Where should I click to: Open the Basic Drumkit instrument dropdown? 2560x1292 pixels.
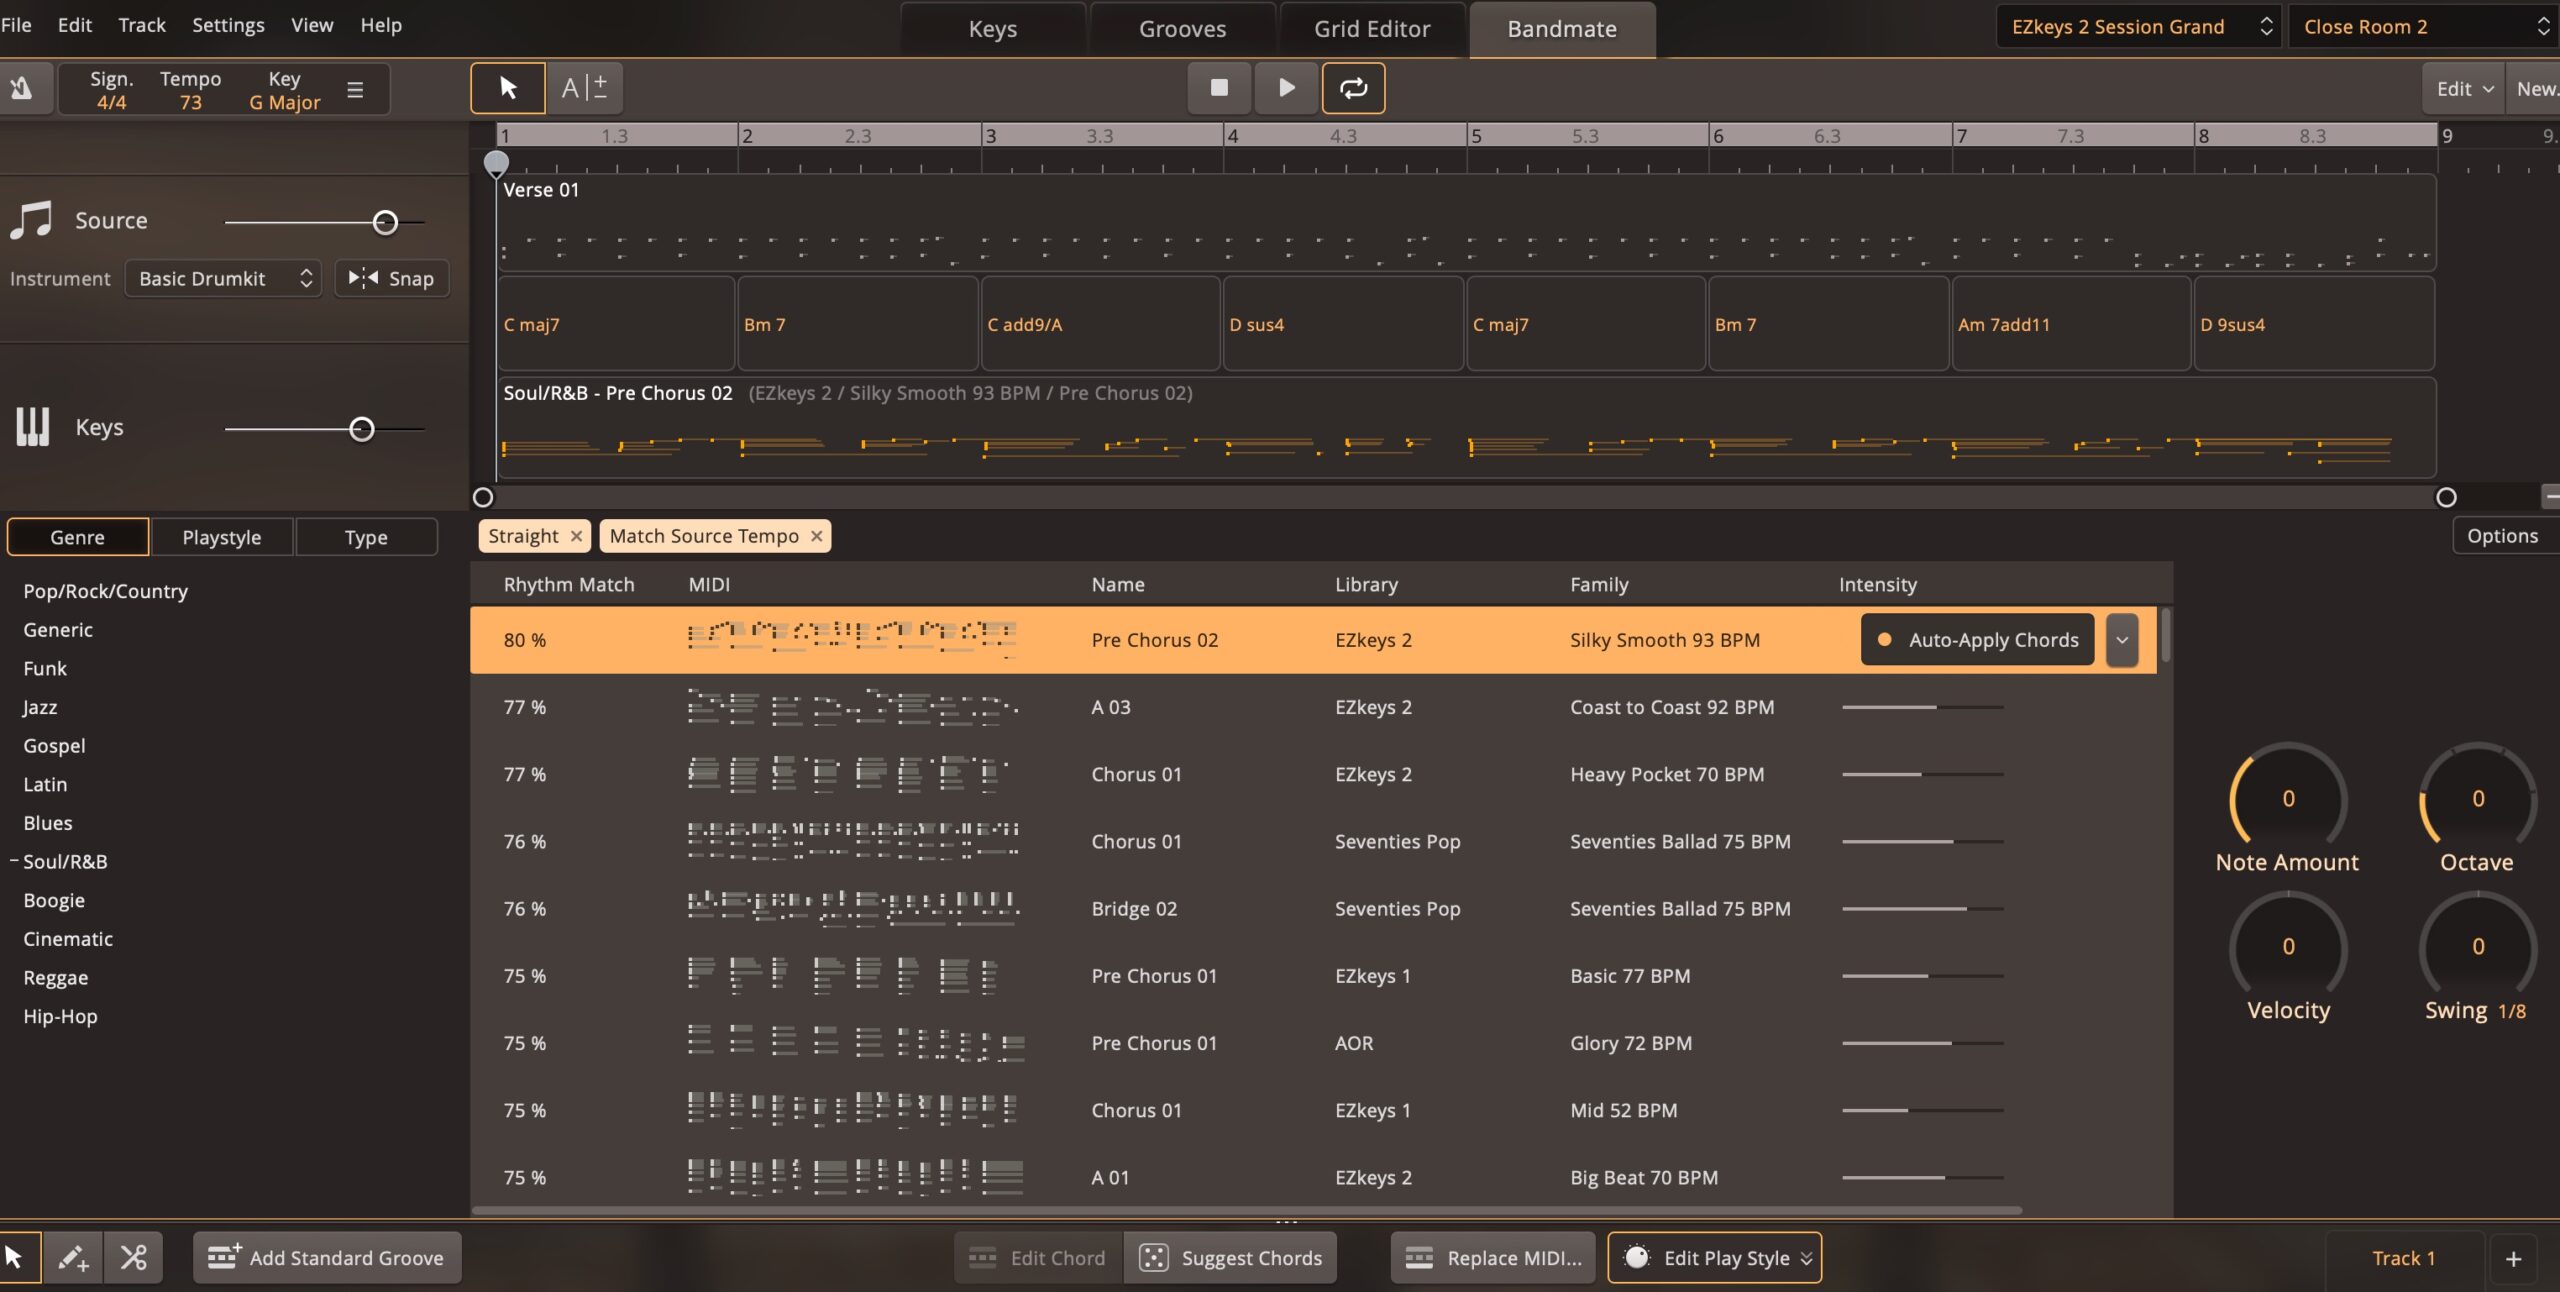(223, 279)
